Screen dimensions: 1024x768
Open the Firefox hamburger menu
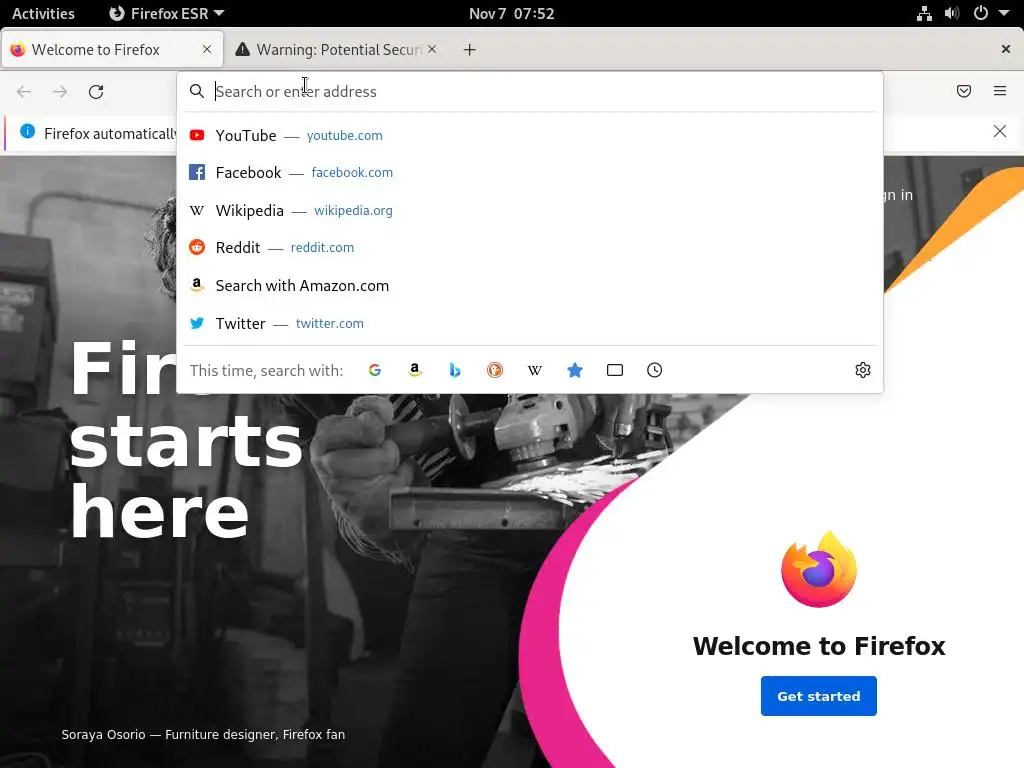pyautogui.click(x=1000, y=91)
